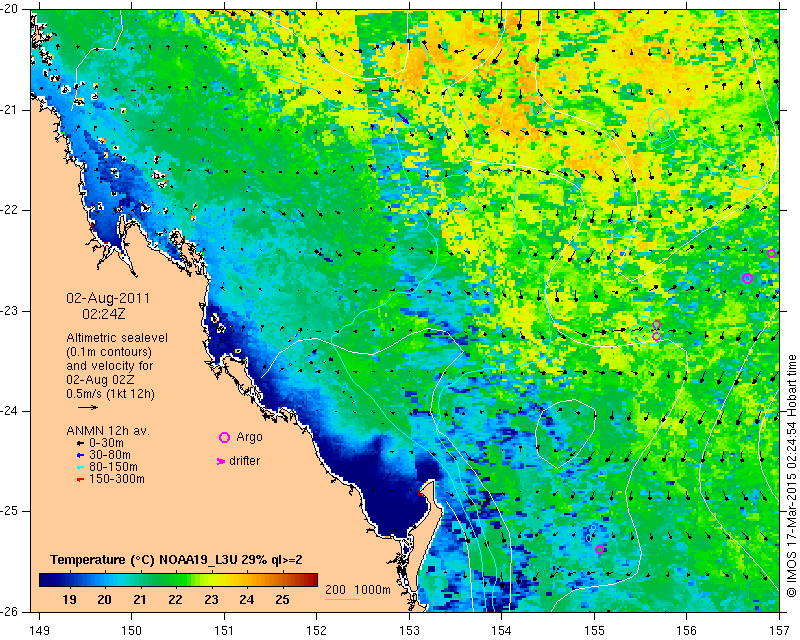Image resolution: width=800 pixels, height=640 pixels.
Task: Click the "02-Aug 02Z" caption line
Action: tap(101, 380)
